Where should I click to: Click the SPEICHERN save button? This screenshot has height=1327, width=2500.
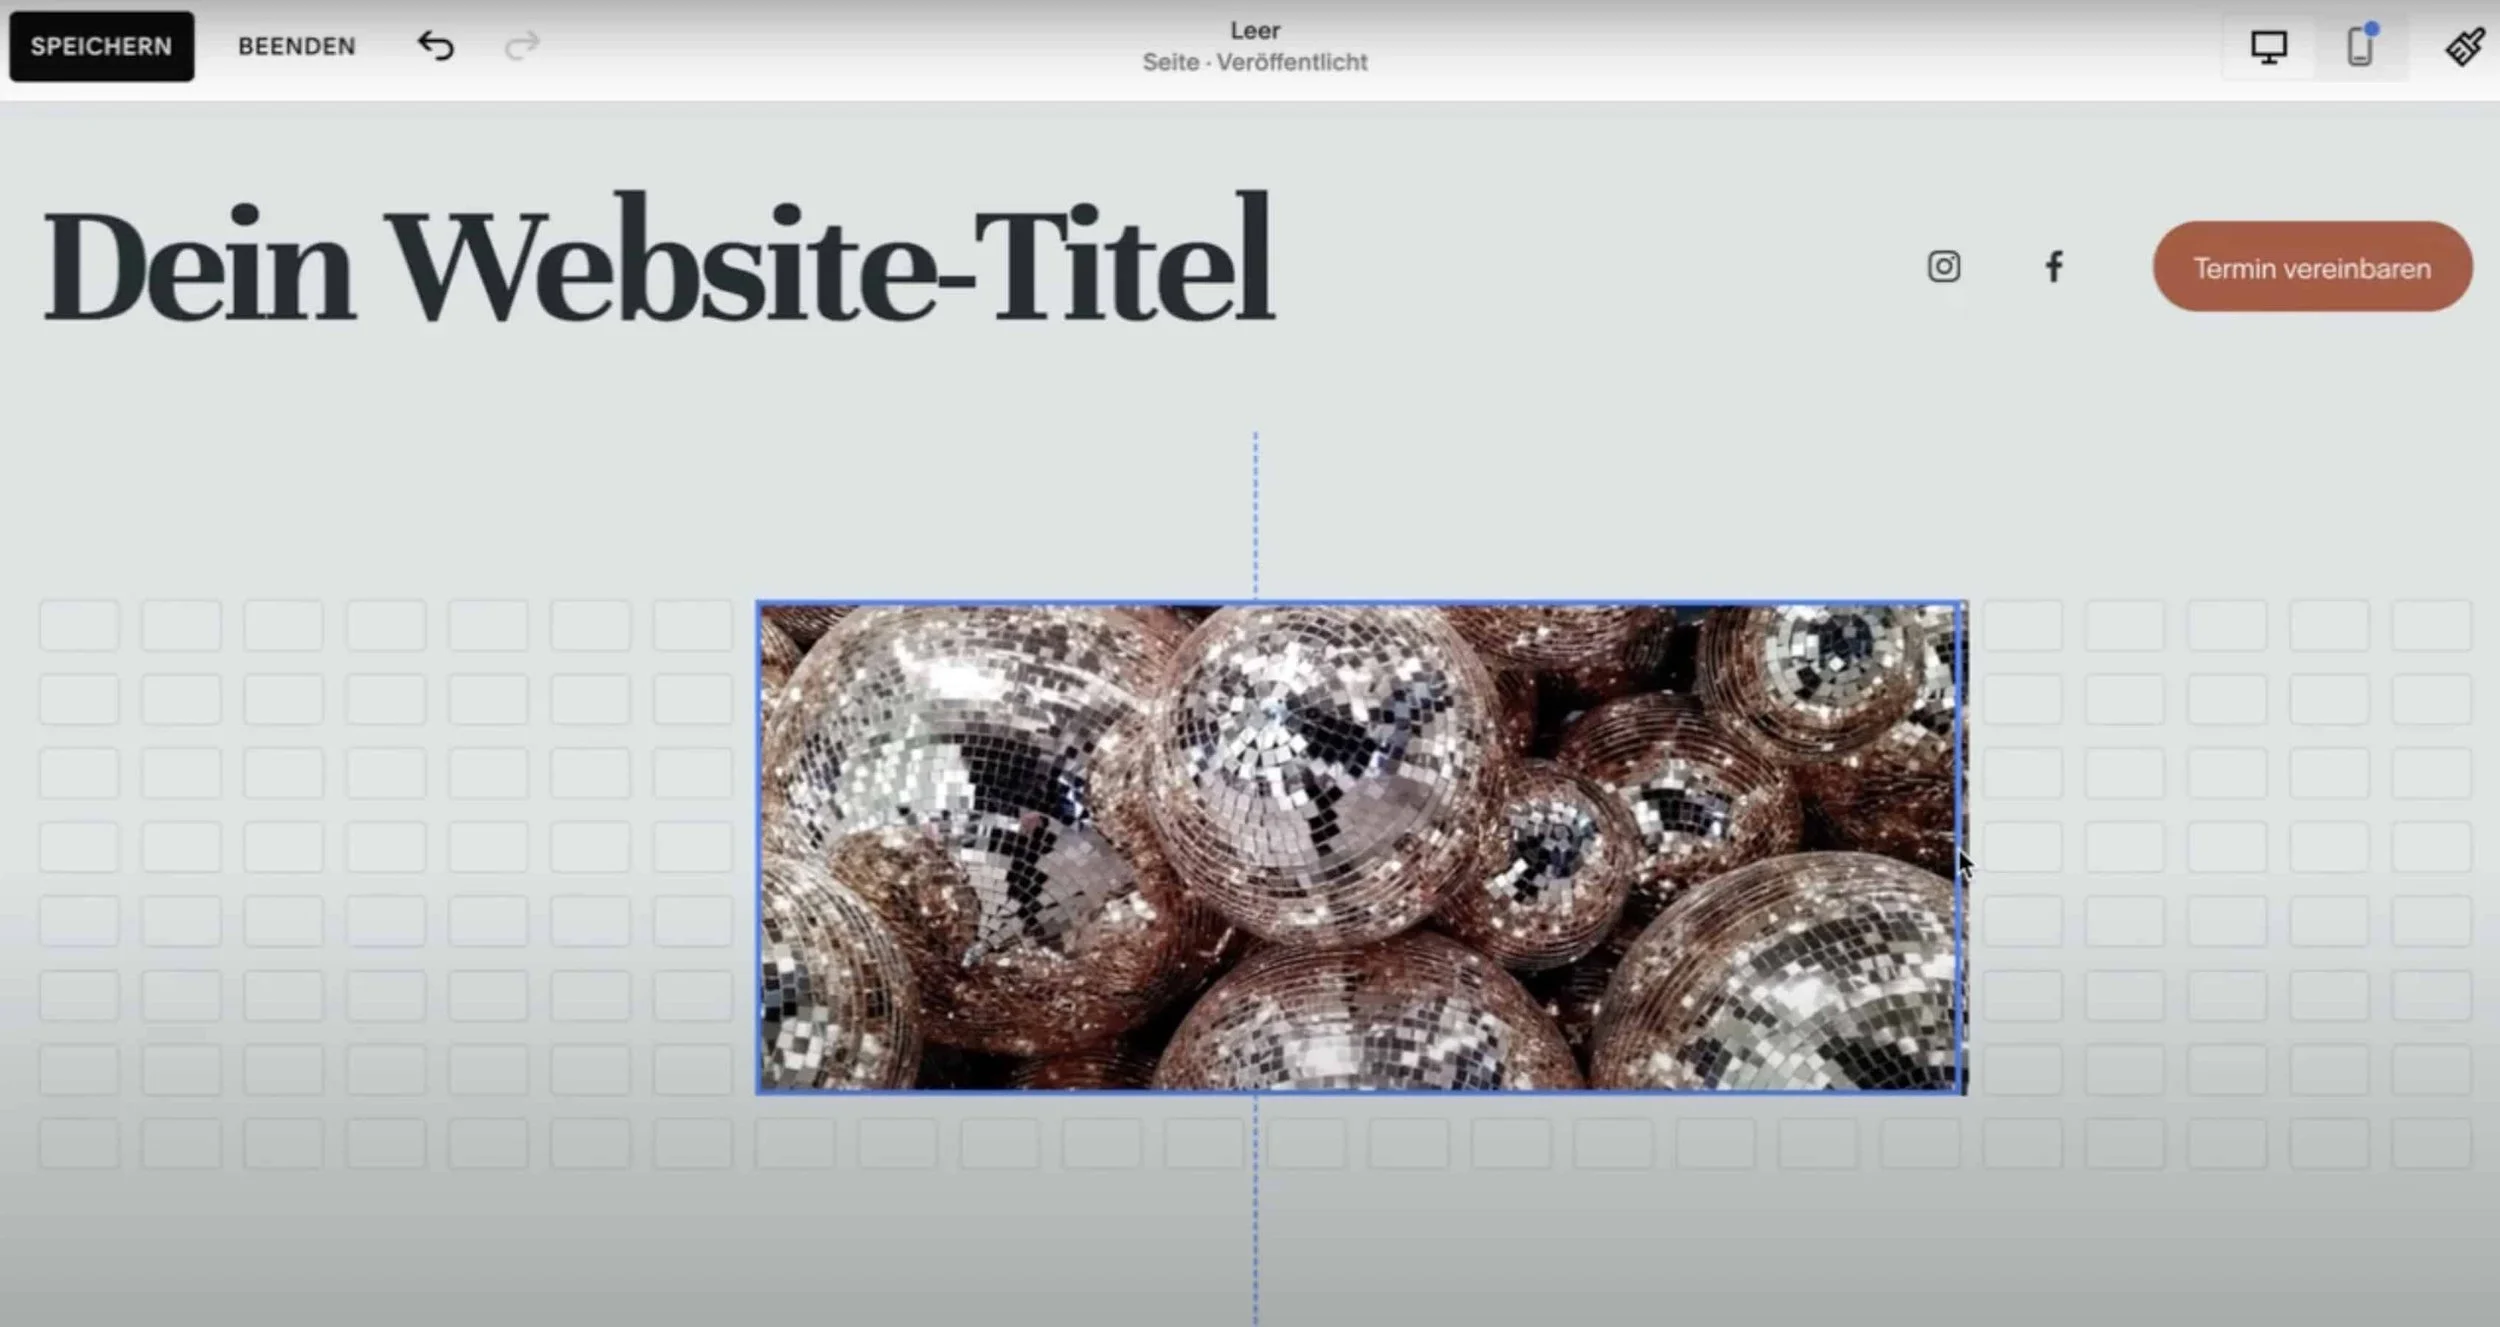point(101,46)
